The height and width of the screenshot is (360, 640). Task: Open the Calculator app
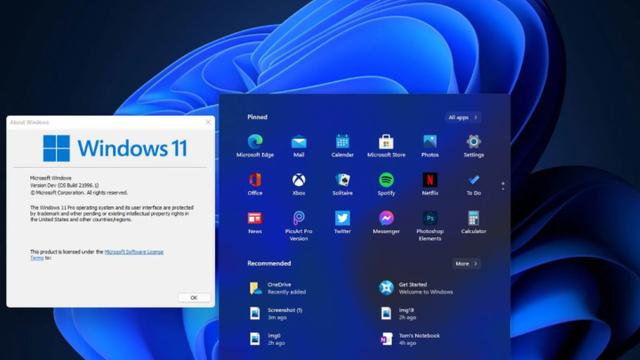point(473,222)
